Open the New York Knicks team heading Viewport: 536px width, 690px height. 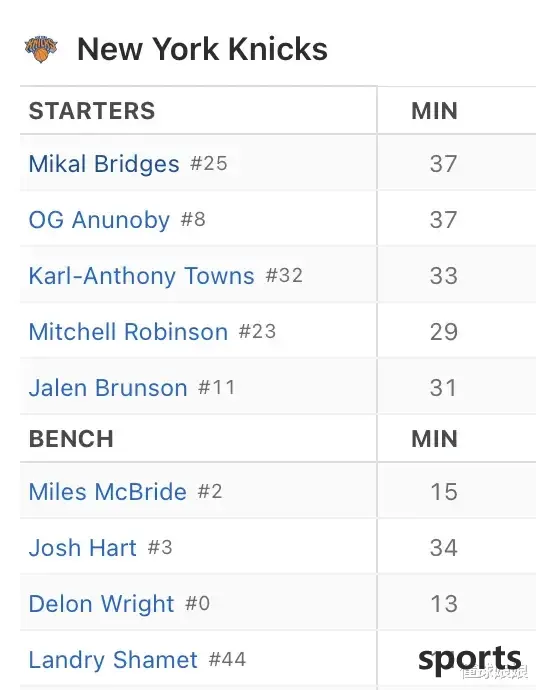[202, 48]
